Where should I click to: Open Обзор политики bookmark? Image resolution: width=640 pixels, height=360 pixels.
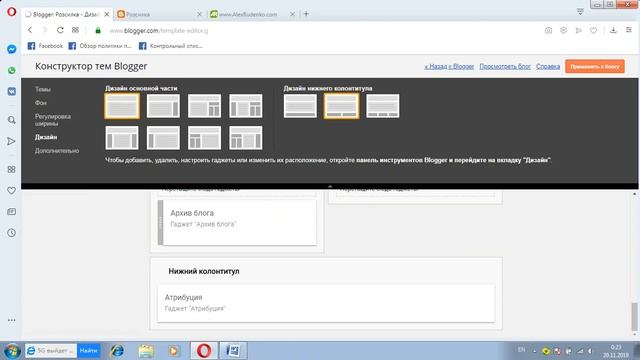click(x=100, y=46)
